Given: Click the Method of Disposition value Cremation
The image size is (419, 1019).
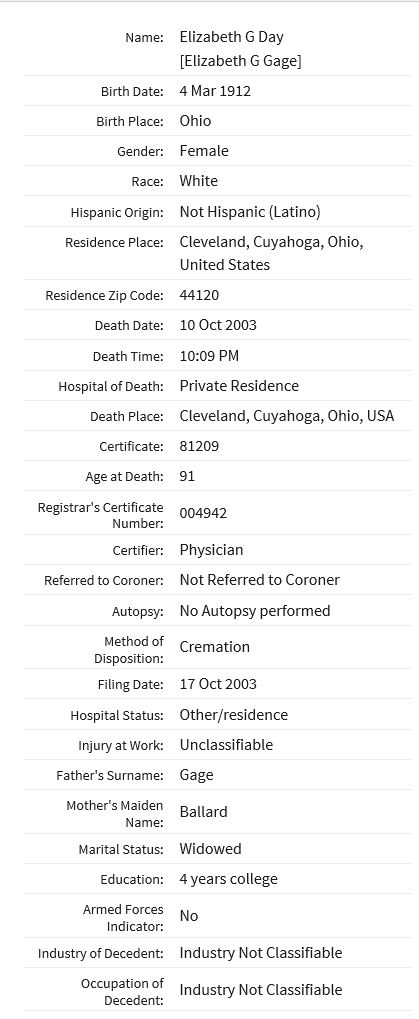Looking at the screenshot, I should (x=214, y=647).
